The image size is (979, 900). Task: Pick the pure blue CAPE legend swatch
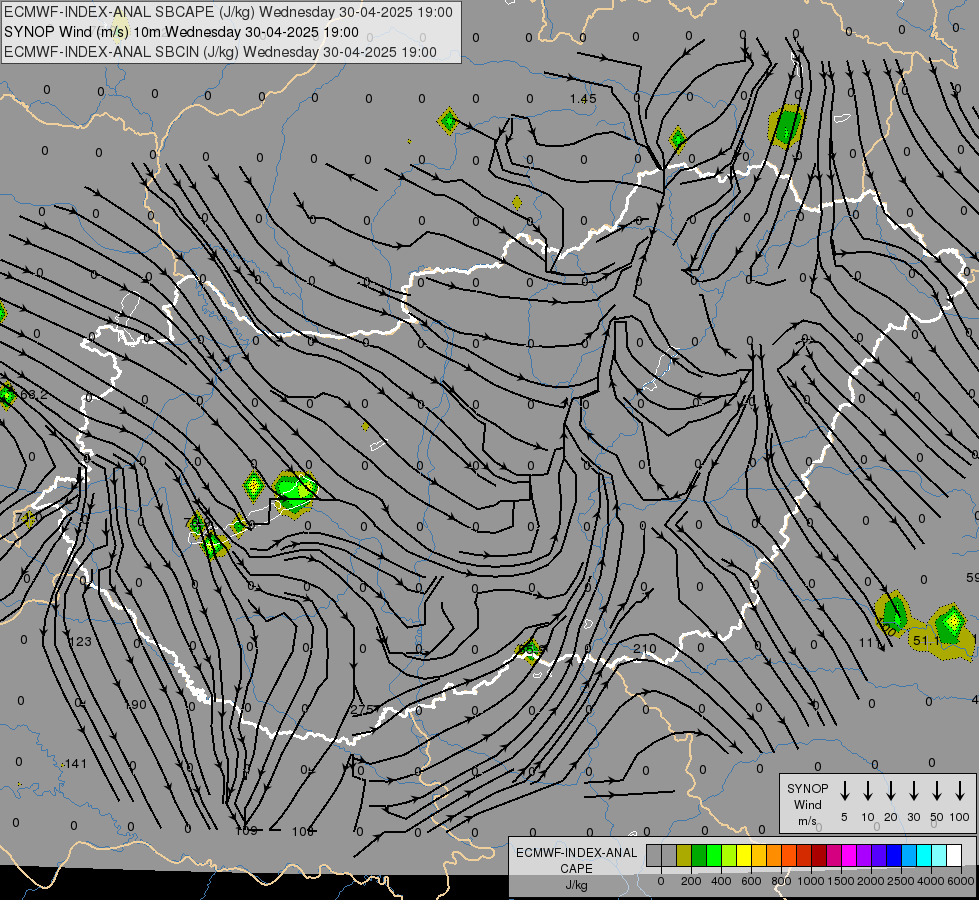coord(894,855)
